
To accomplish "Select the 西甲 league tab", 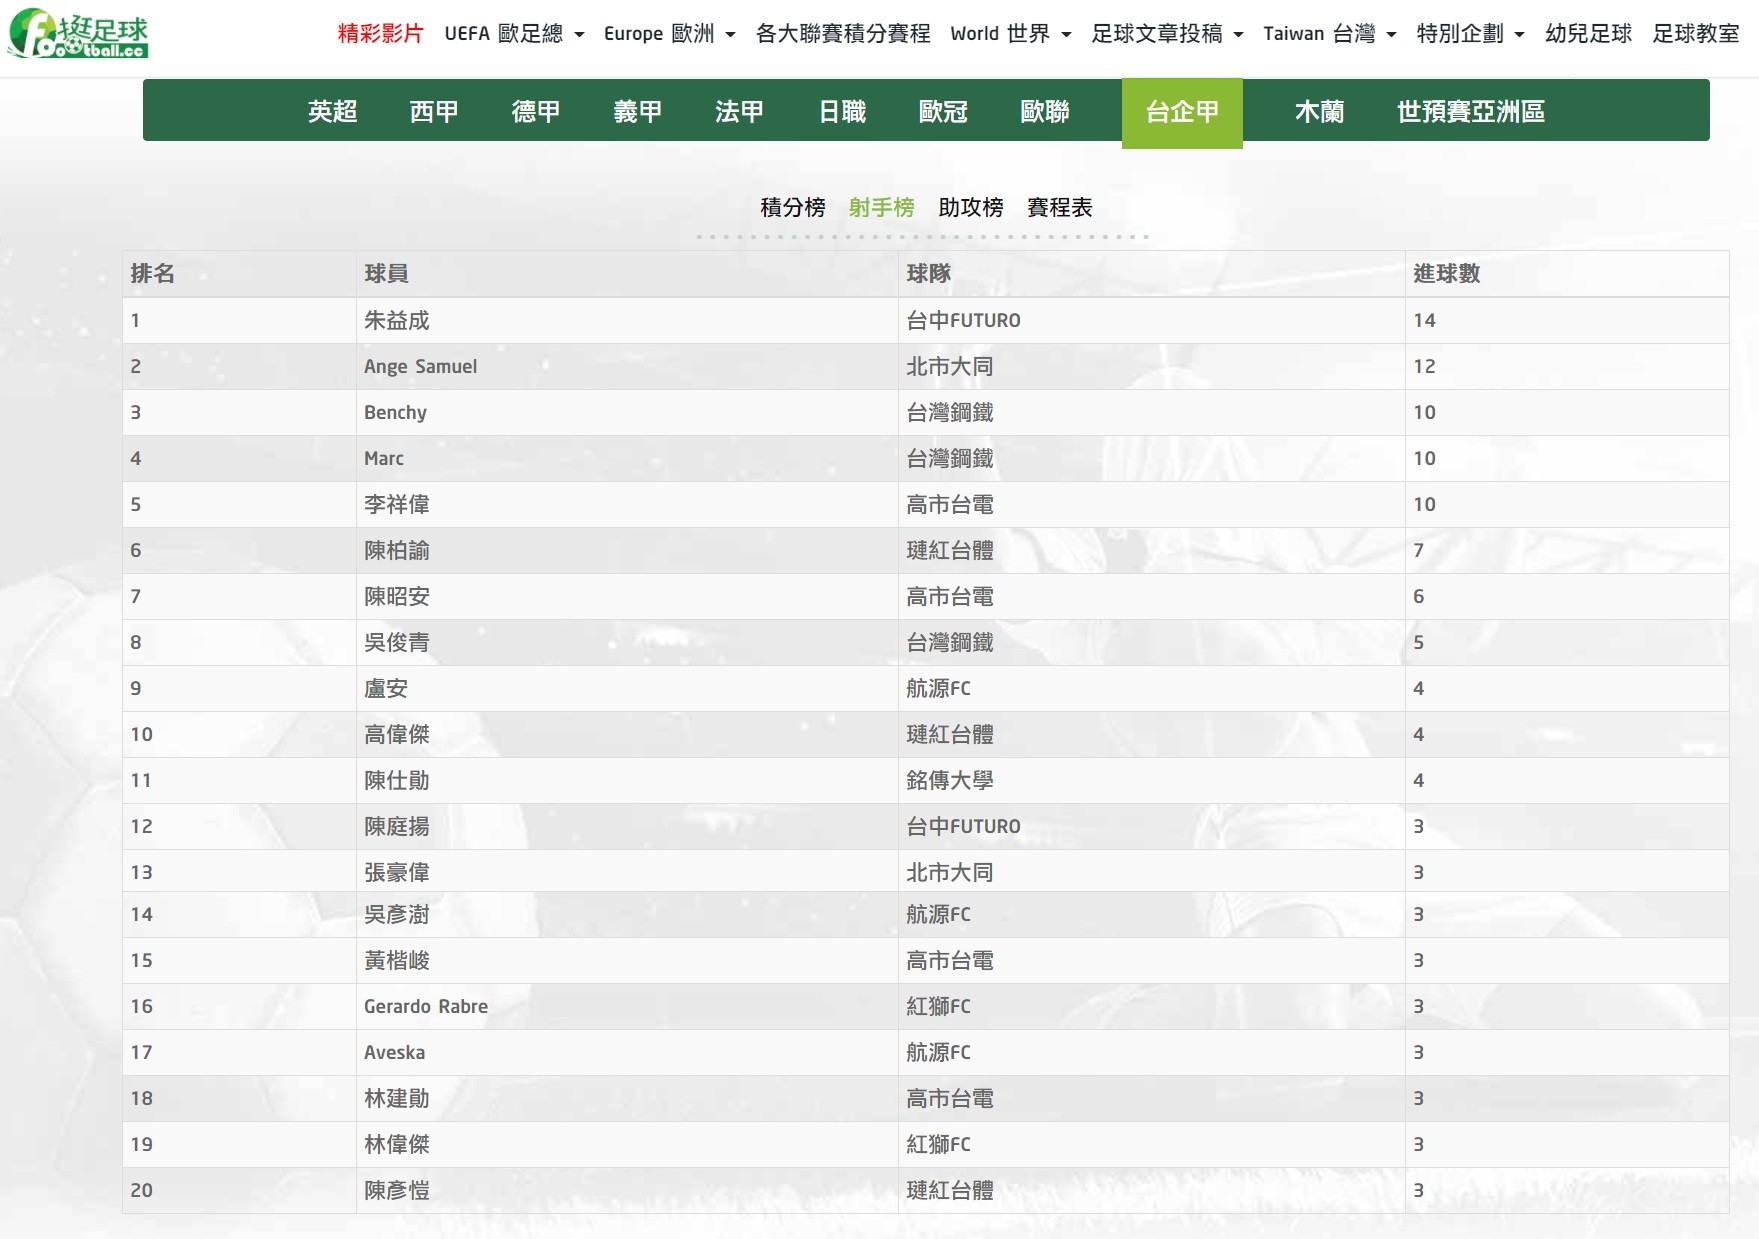I will [434, 111].
